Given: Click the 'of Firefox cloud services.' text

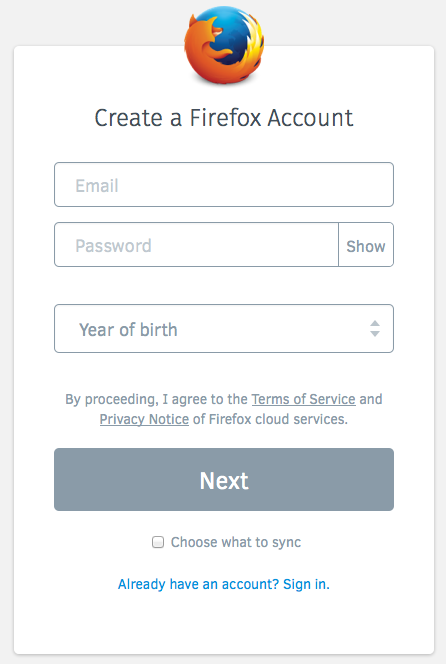Looking at the screenshot, I should pos(270,419).
